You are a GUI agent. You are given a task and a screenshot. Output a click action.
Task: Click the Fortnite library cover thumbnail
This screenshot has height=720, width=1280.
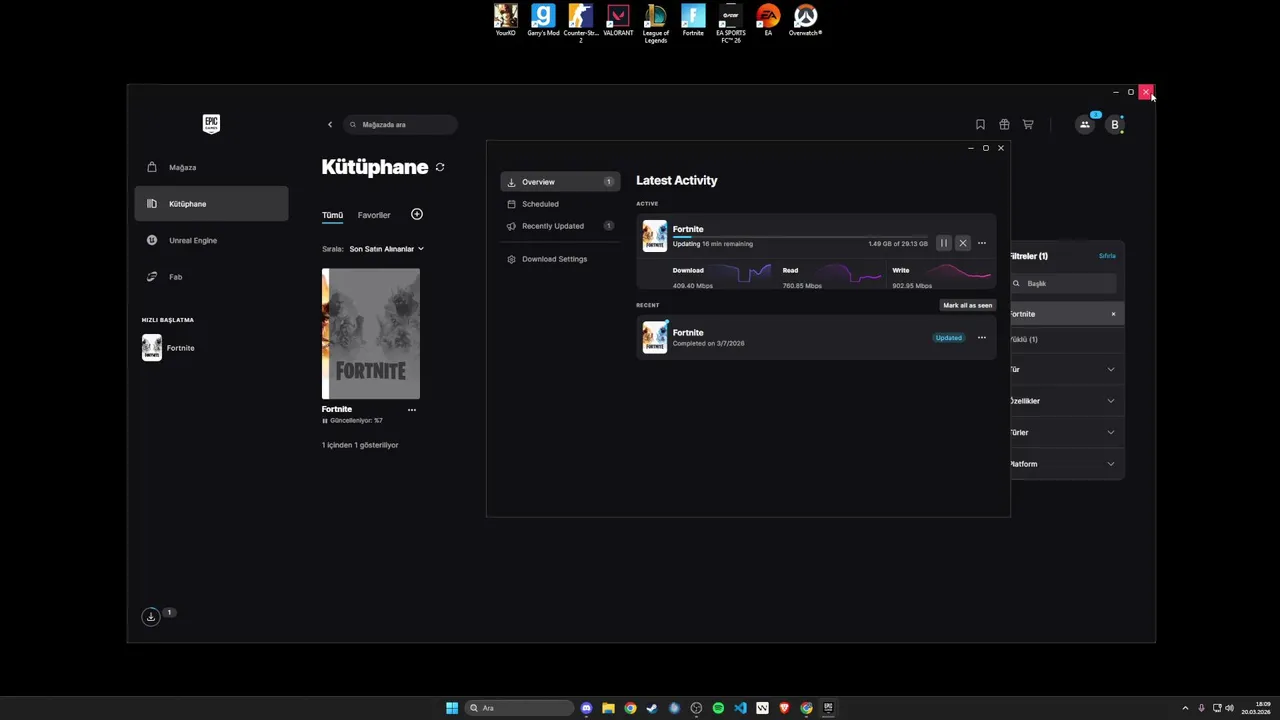(371, 334)
